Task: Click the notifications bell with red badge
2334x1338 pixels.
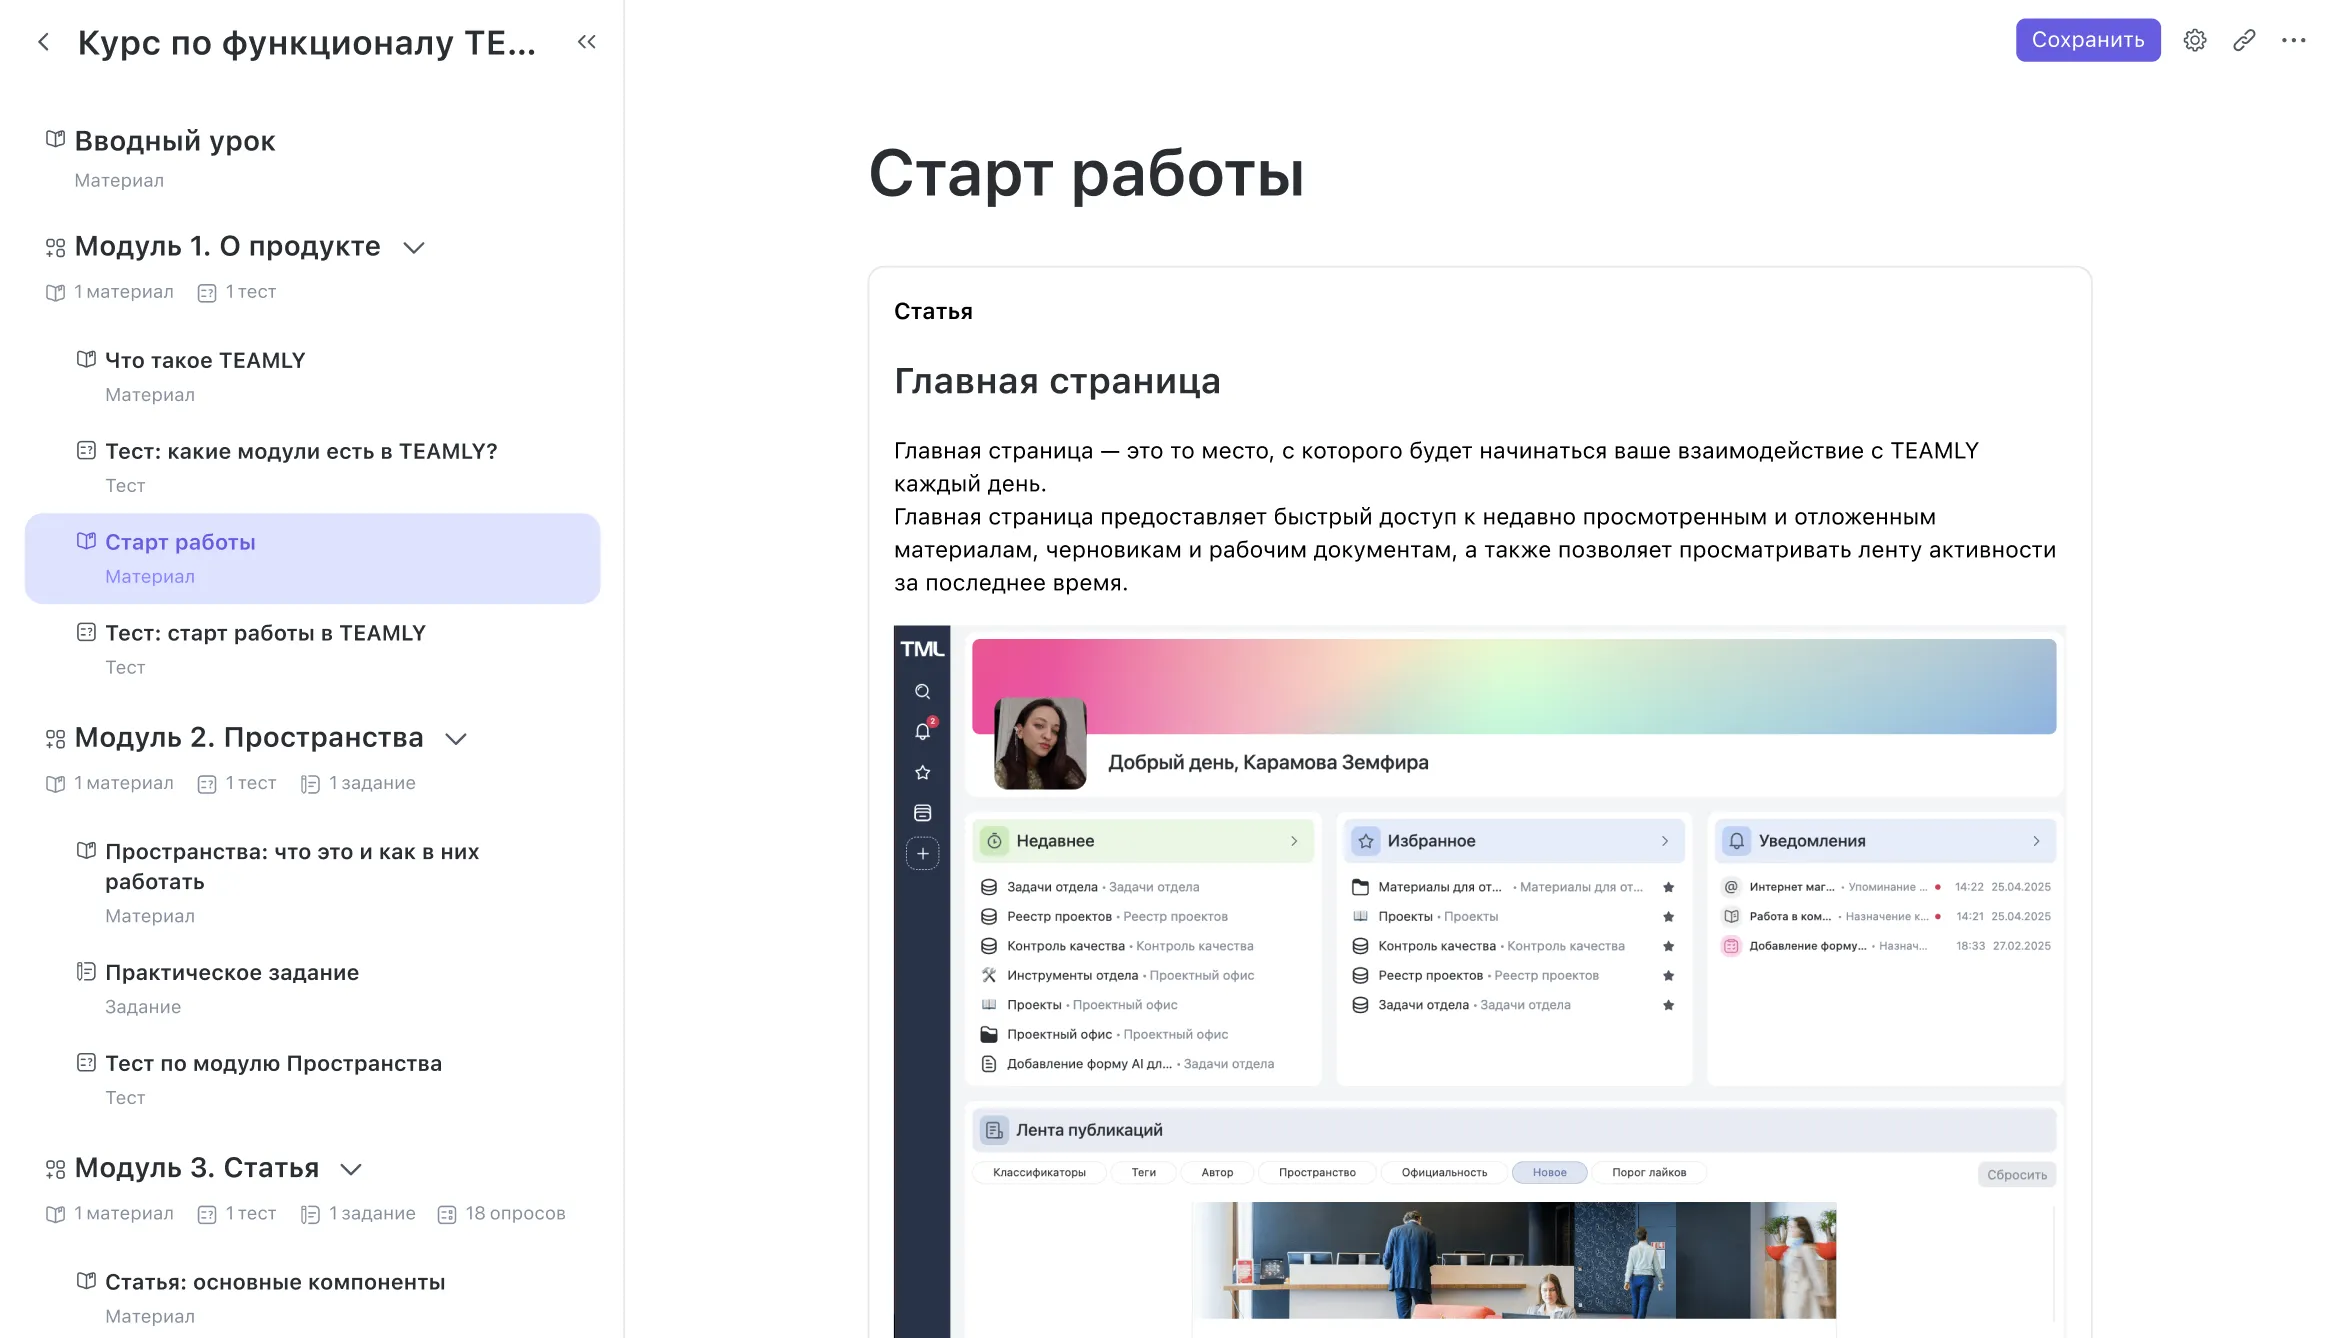Action: click(x=922, y=732)
